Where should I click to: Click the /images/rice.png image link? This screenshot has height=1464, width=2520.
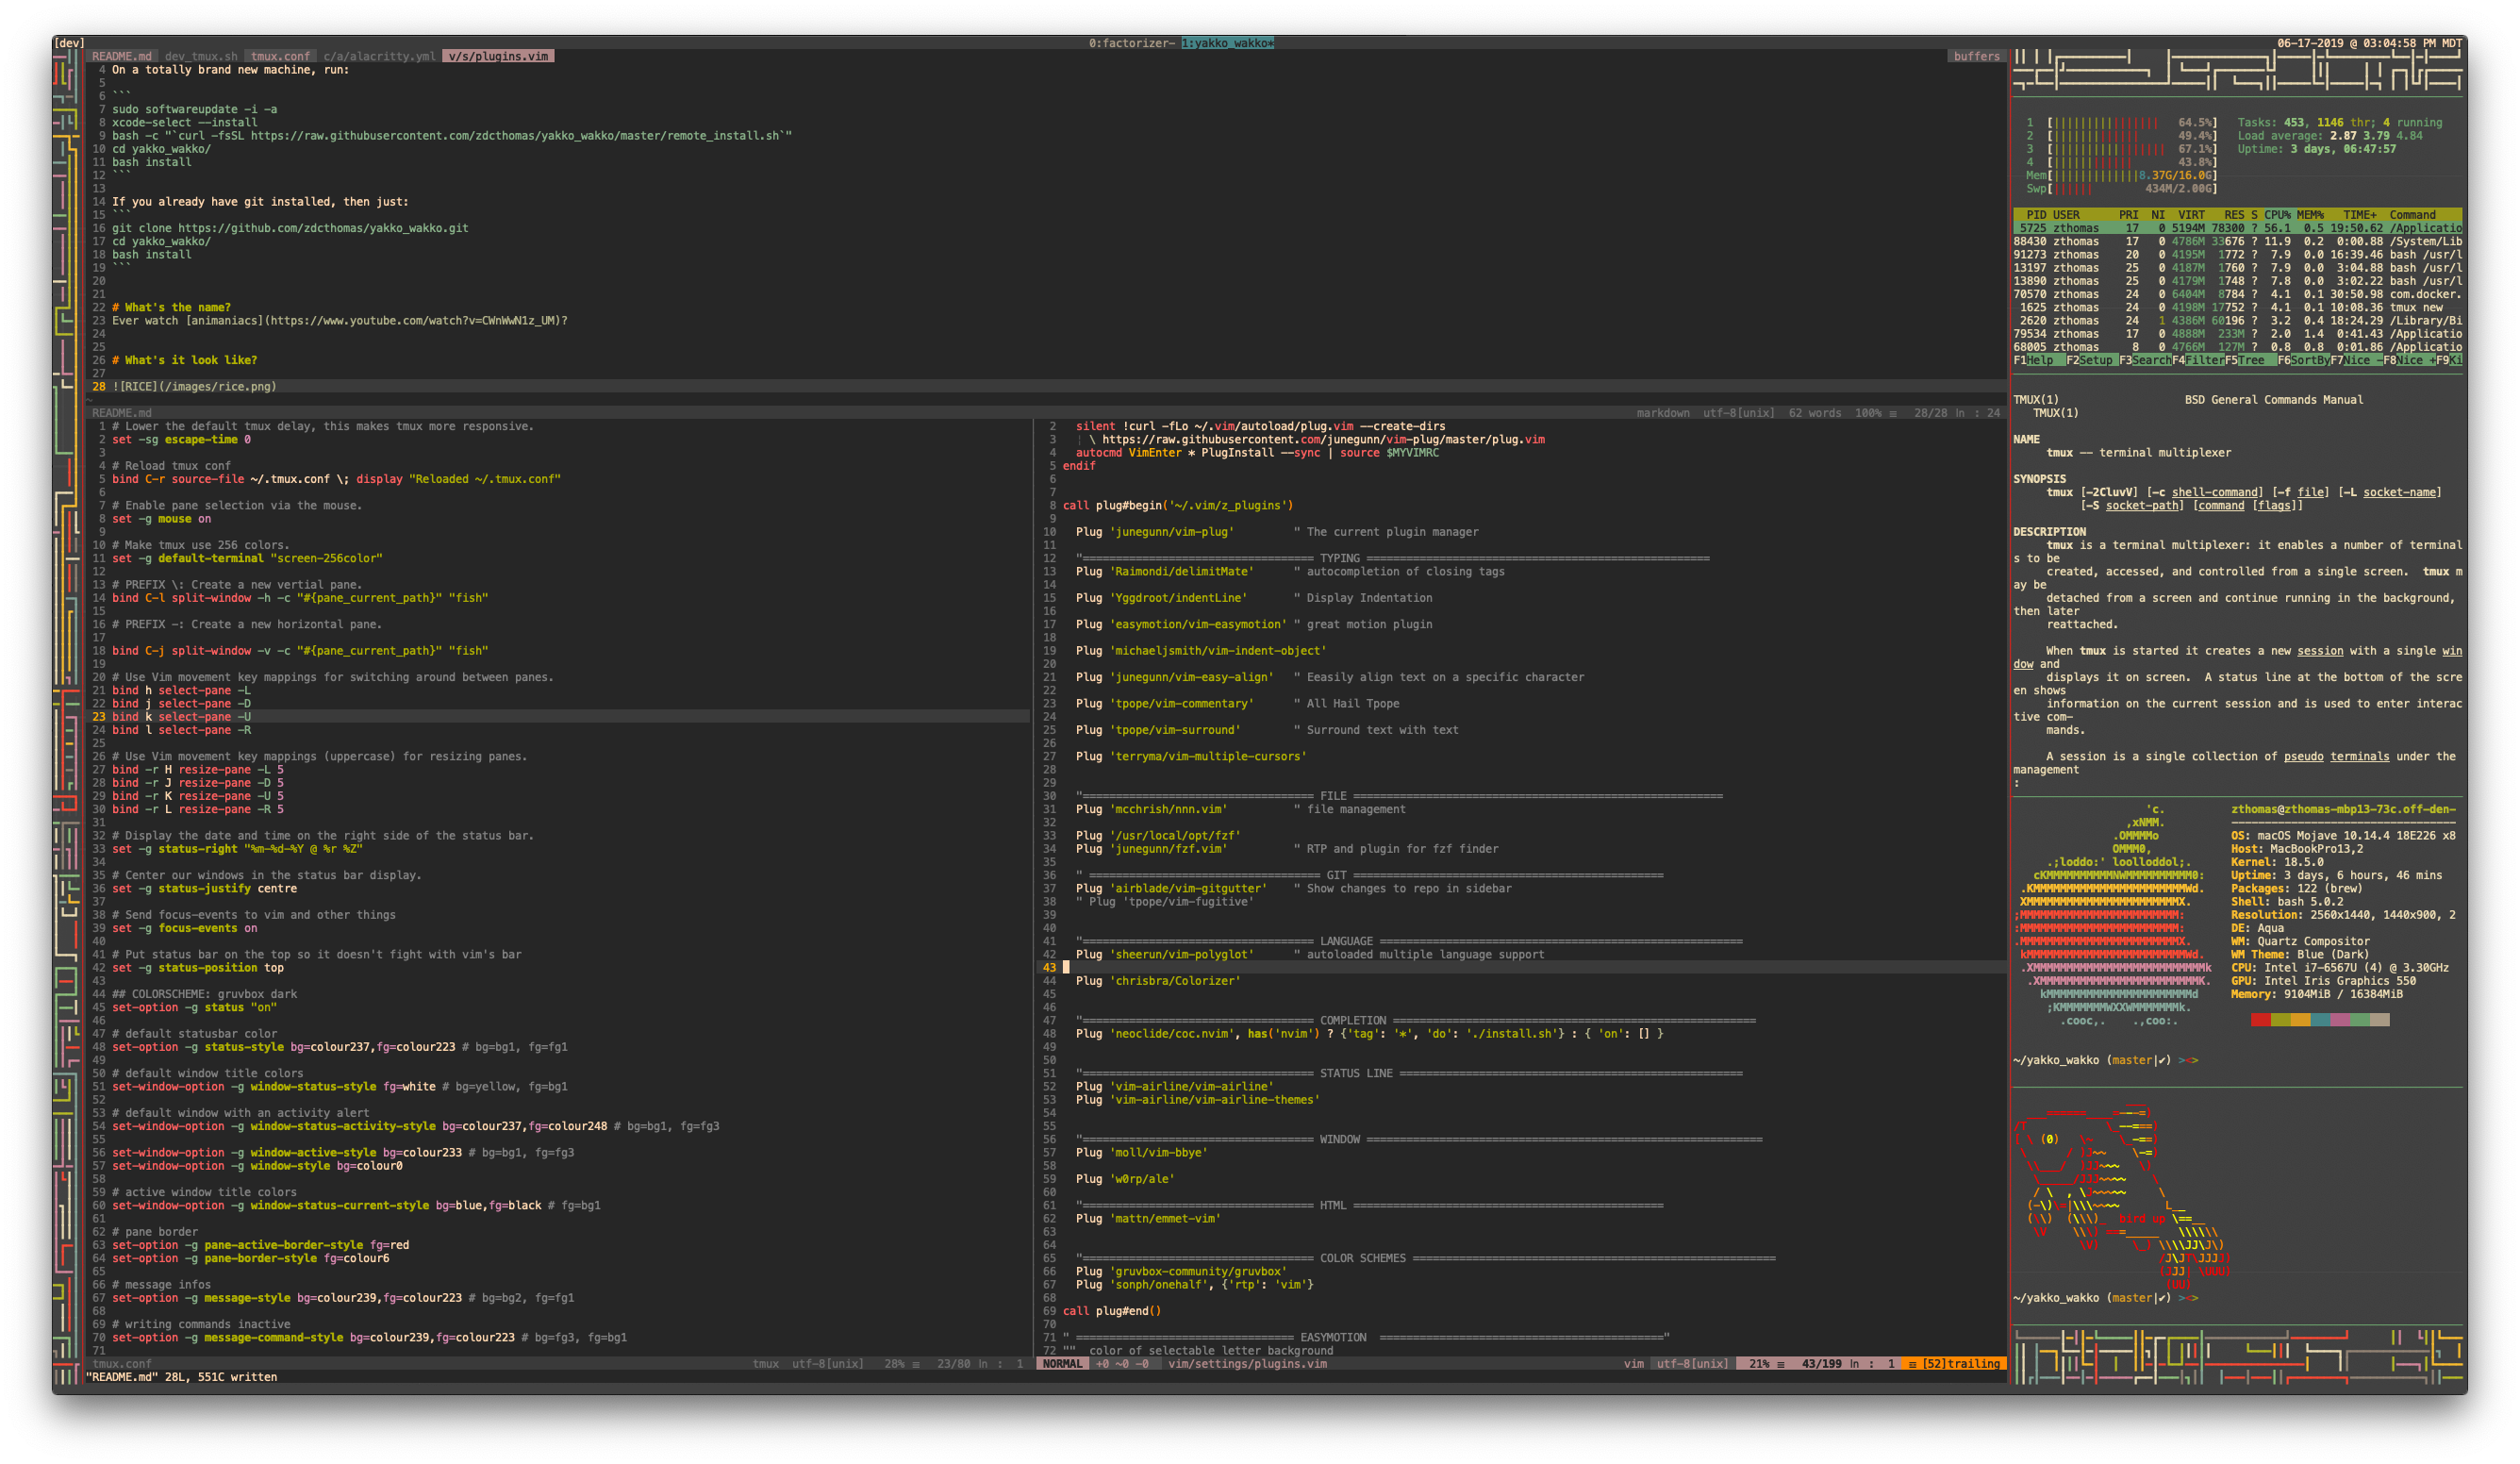217,386
